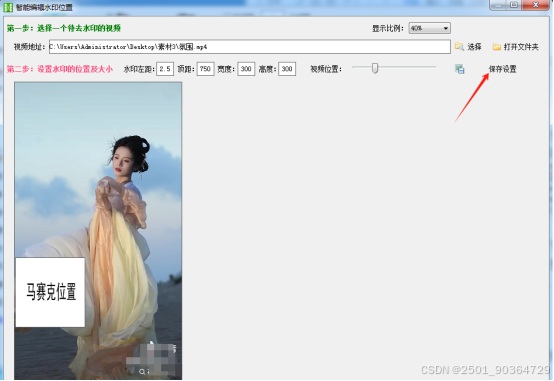The image size is (554, 381).
Task: Click the folder icon beside 选择
Action: coord(459,47)
